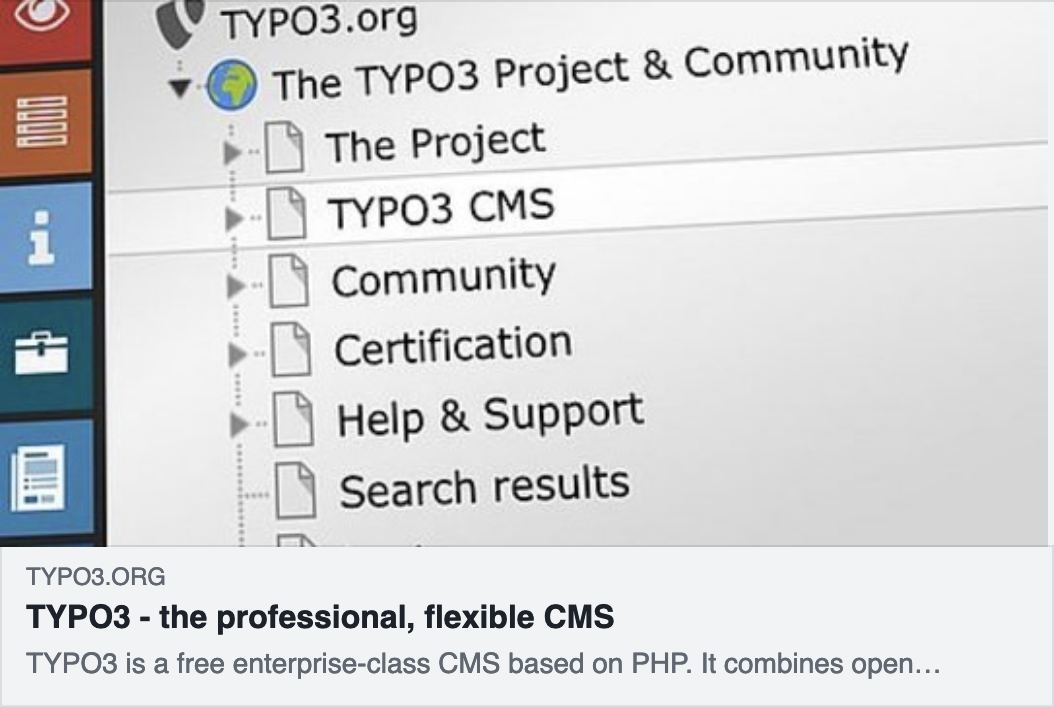This screenshot has width=1054, height=707.
Task: Open the View module eye icon
Action: 42,15
